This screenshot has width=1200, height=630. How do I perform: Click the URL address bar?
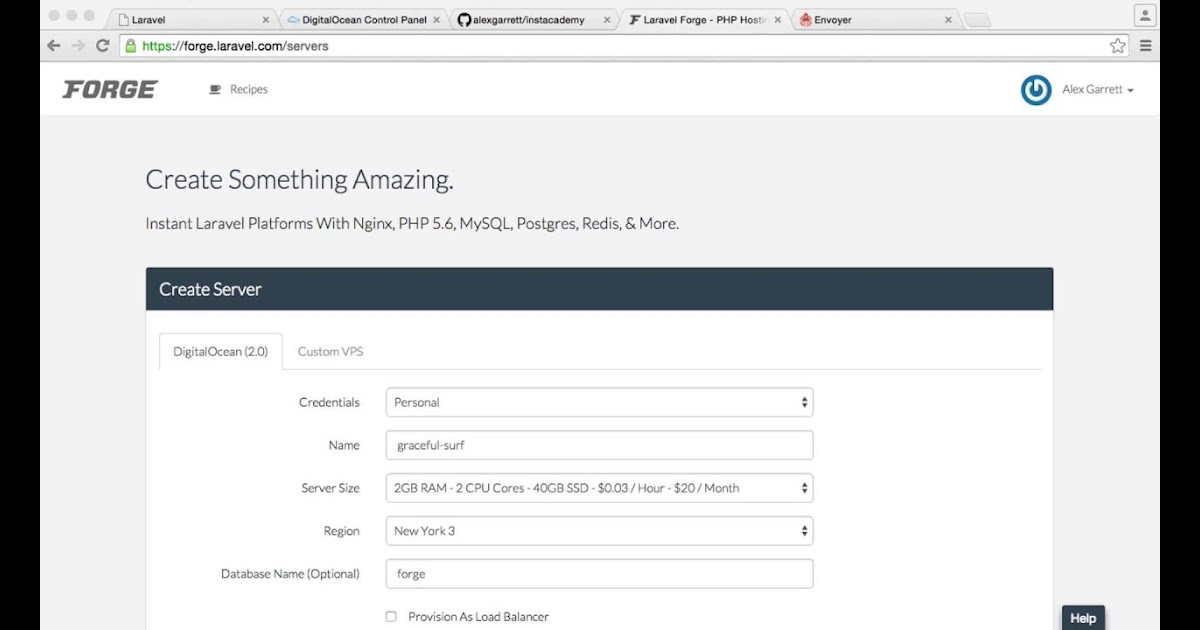click(x=624, y=46)
